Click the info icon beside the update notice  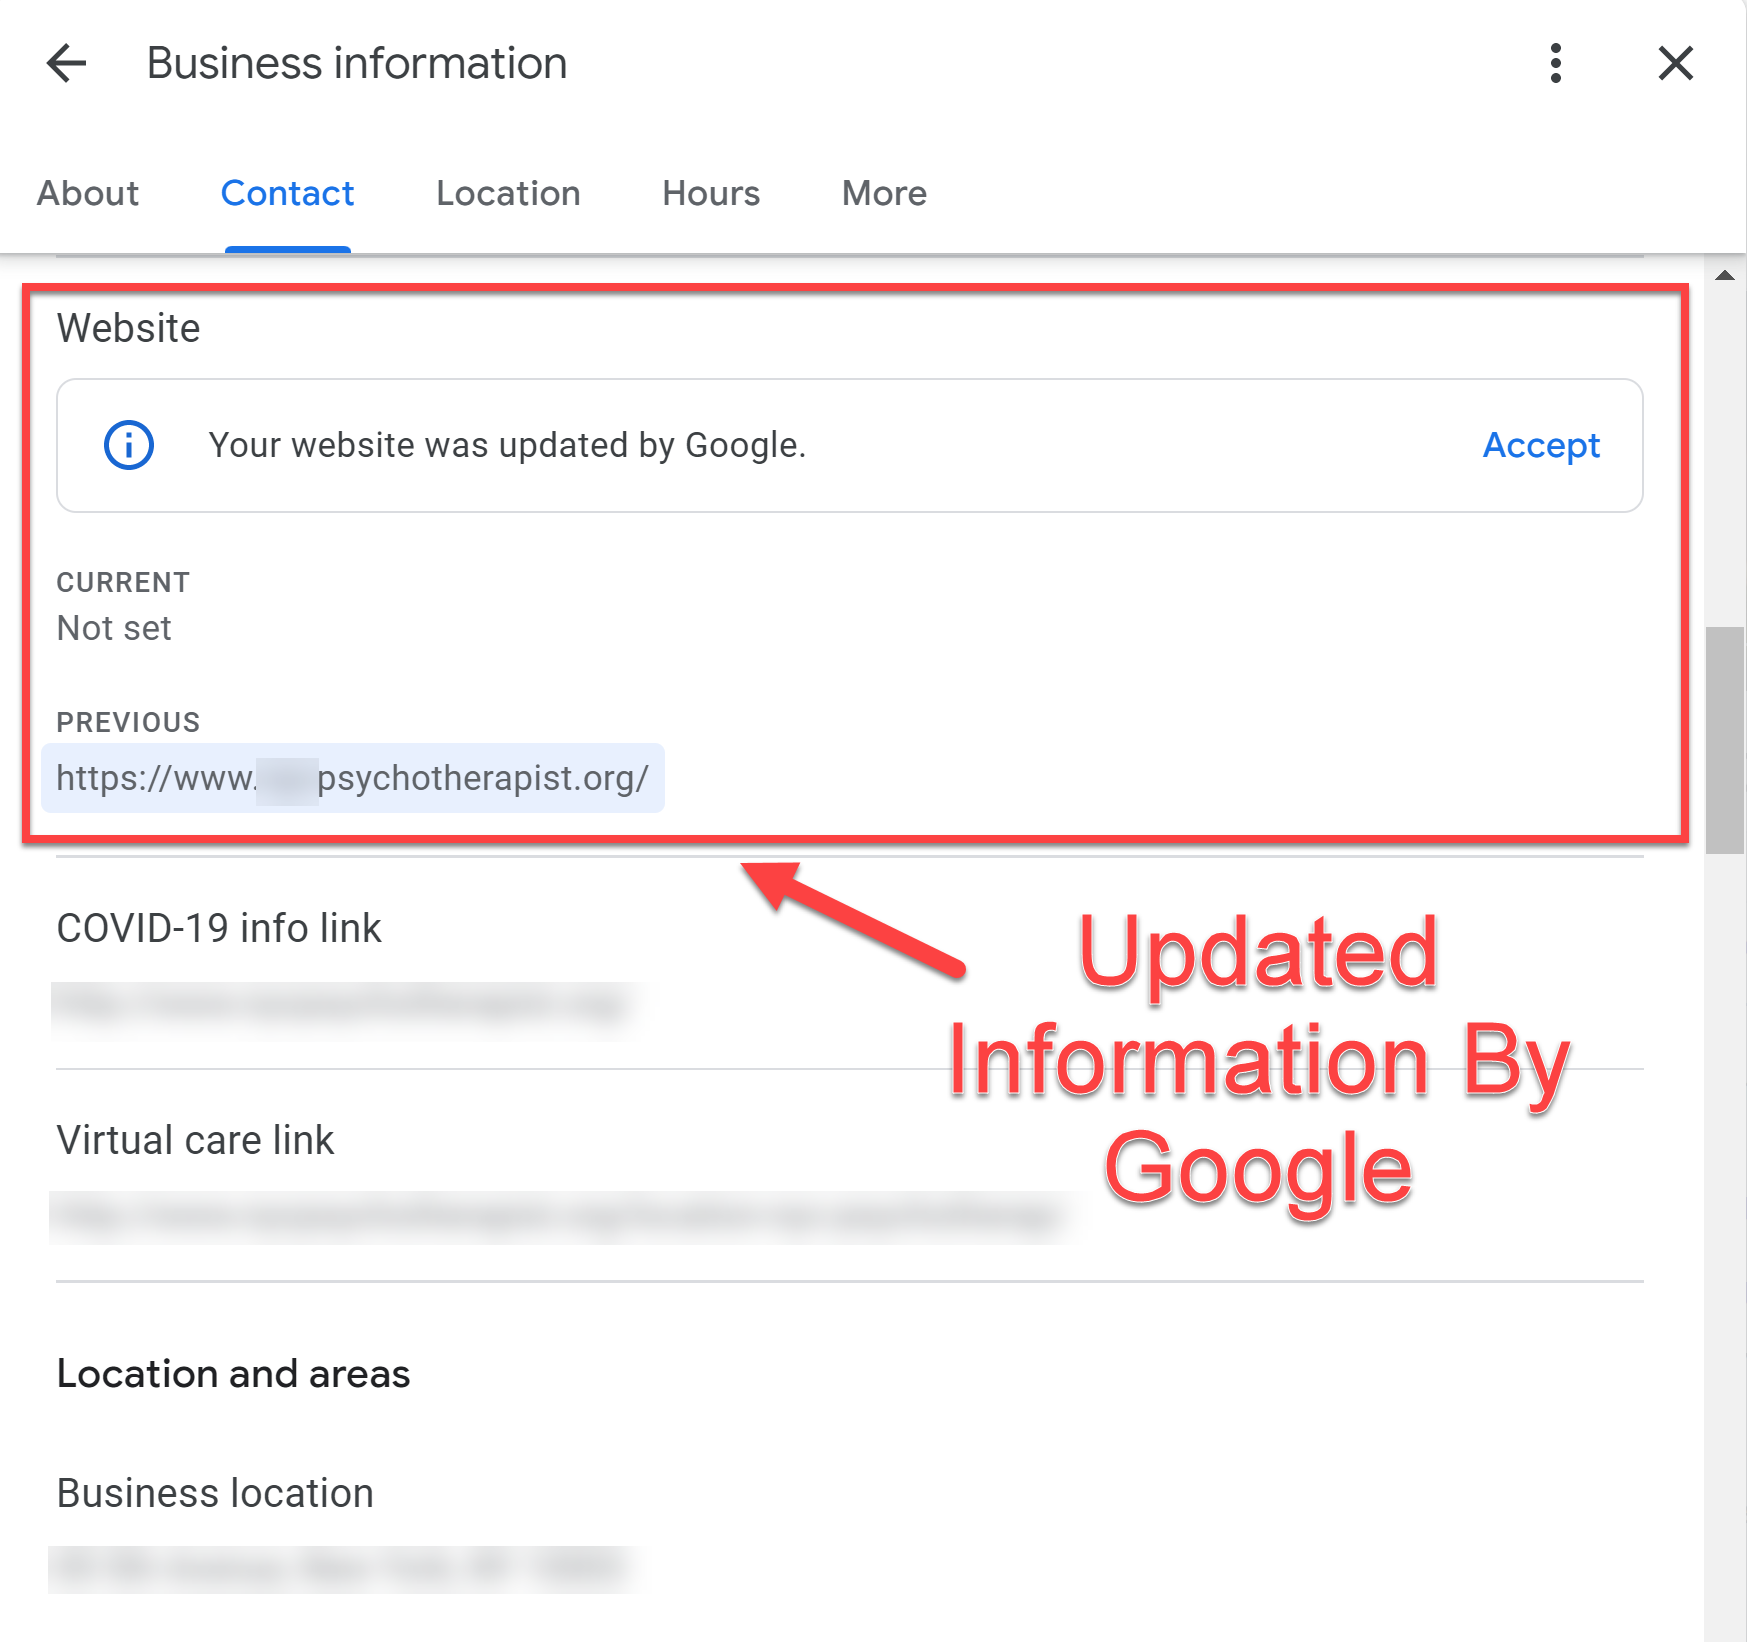click(127, 445)
